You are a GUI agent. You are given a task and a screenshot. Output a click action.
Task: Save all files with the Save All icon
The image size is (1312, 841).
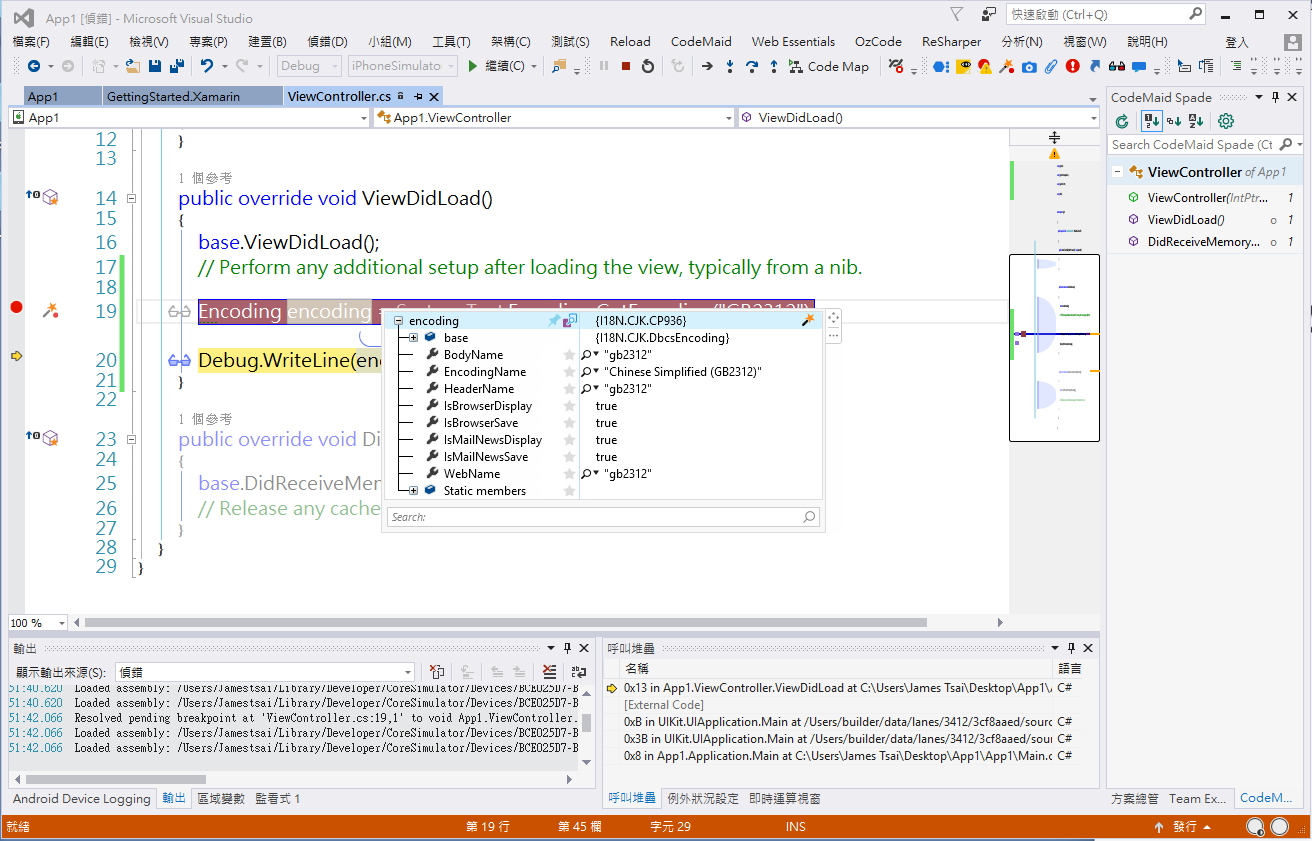[x=176, y=66]
